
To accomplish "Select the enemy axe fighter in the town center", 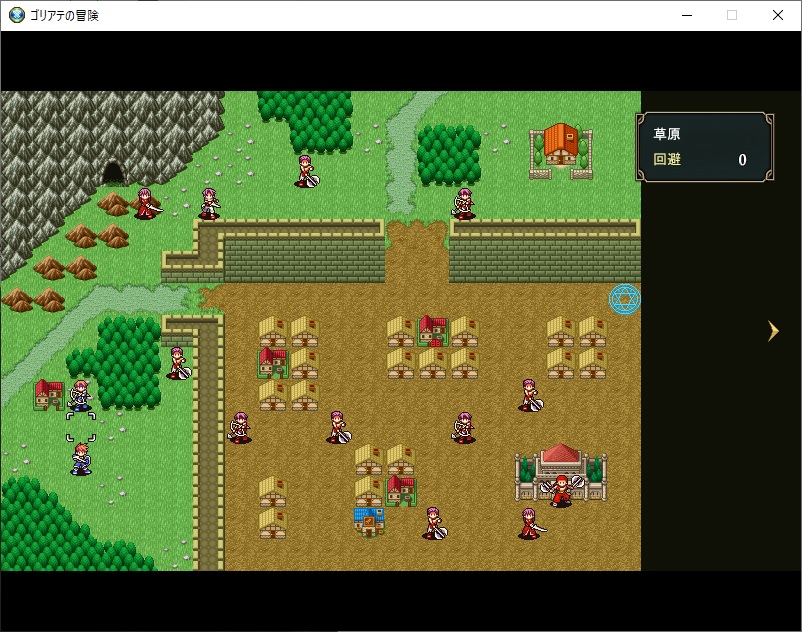I will [338, 427].
